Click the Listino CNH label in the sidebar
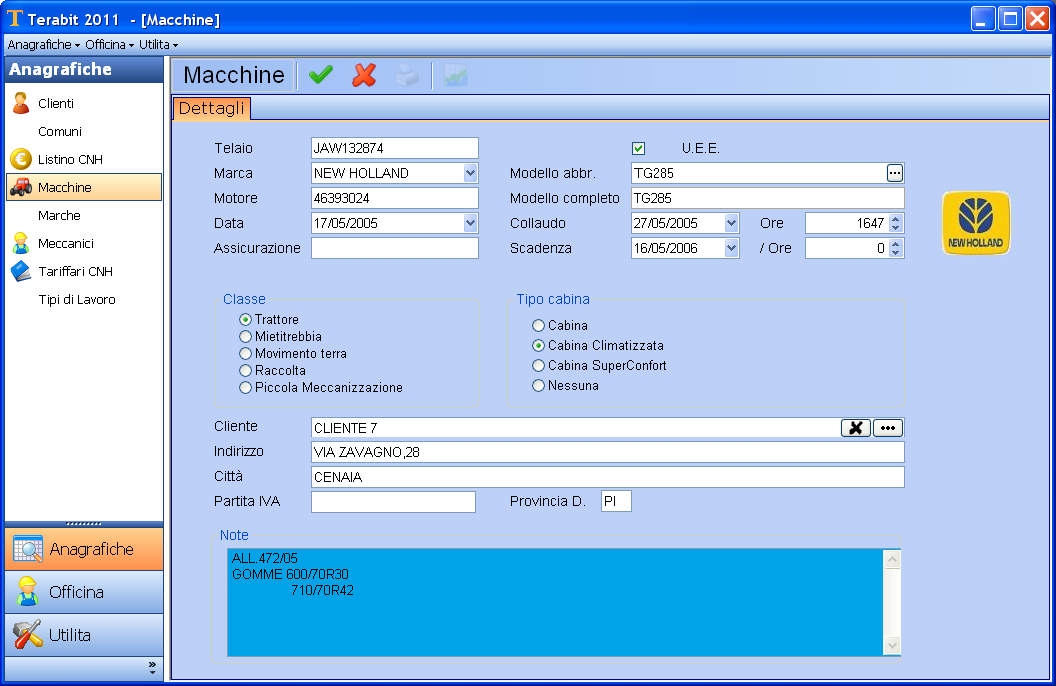This screenshot has height=686, width=1056. [x=70, y=160]
